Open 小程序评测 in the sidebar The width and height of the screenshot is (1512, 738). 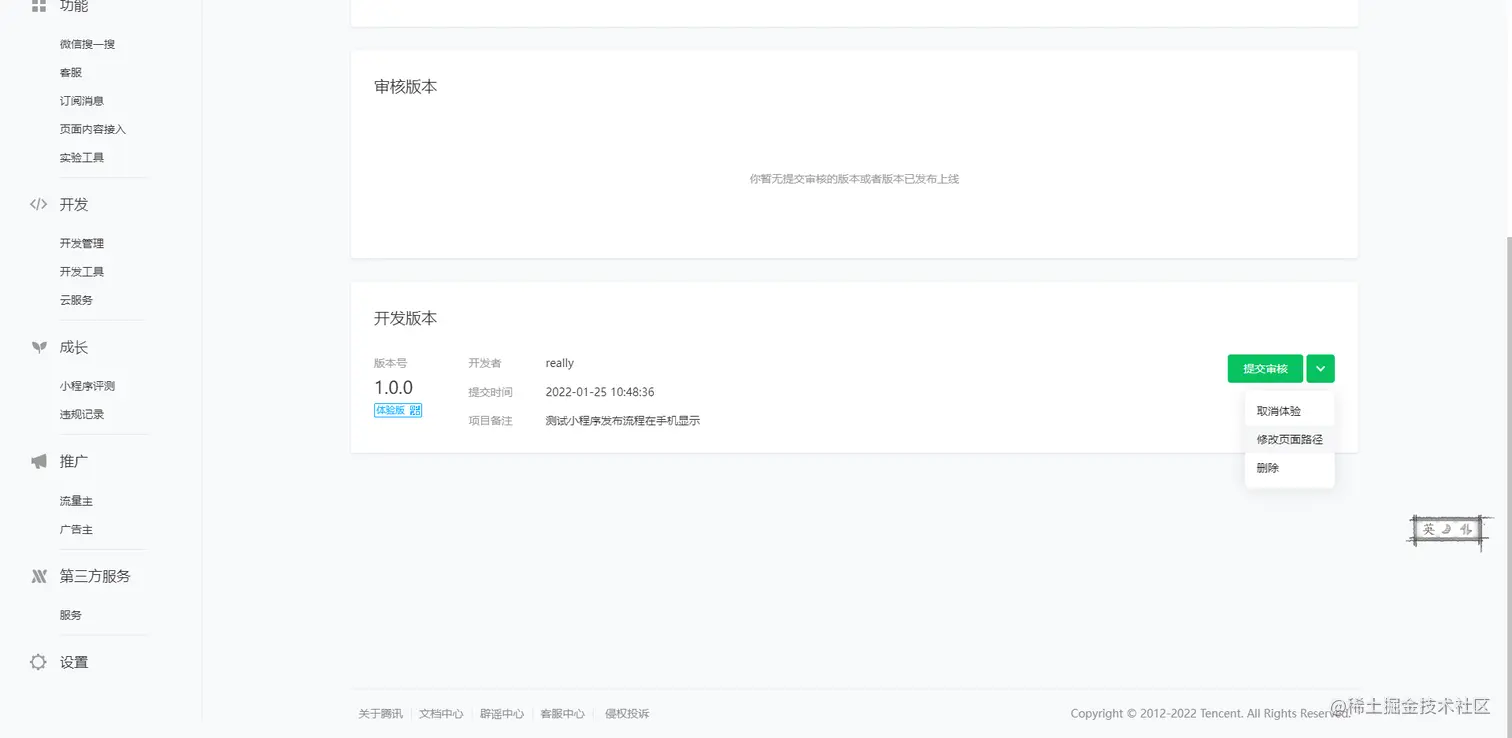(x=87, y=386)
